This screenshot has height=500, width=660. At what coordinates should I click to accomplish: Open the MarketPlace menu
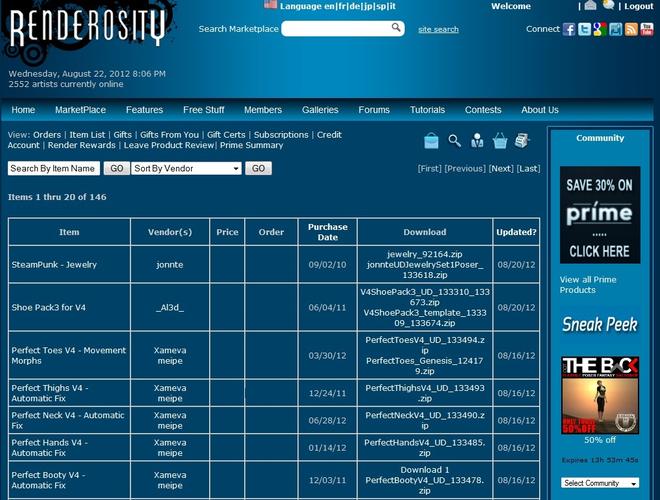[x=80, y=110]
